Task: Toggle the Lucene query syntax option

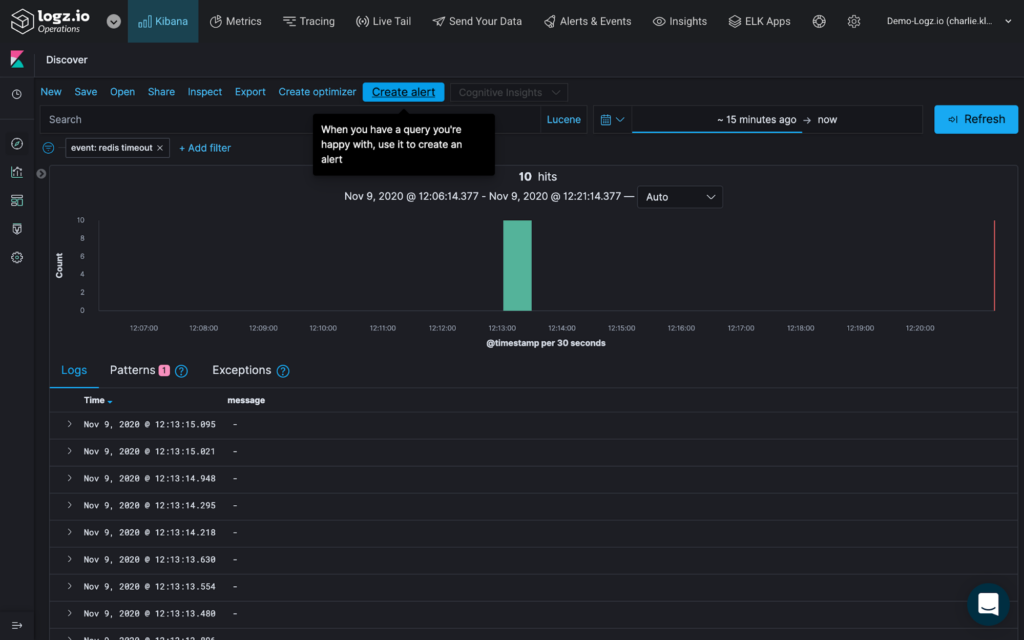Action: (563, 119)
